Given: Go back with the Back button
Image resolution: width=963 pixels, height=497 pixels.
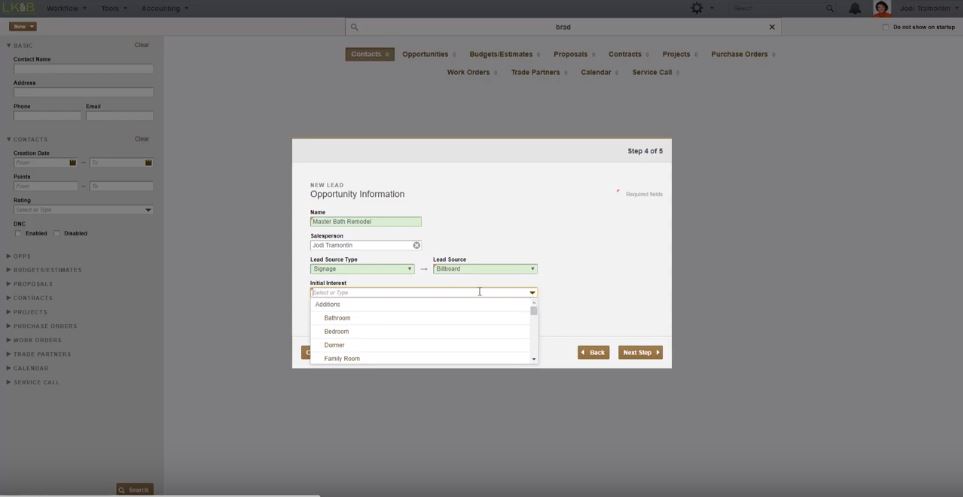Looking at the screenshot, I should pos(593,352).
